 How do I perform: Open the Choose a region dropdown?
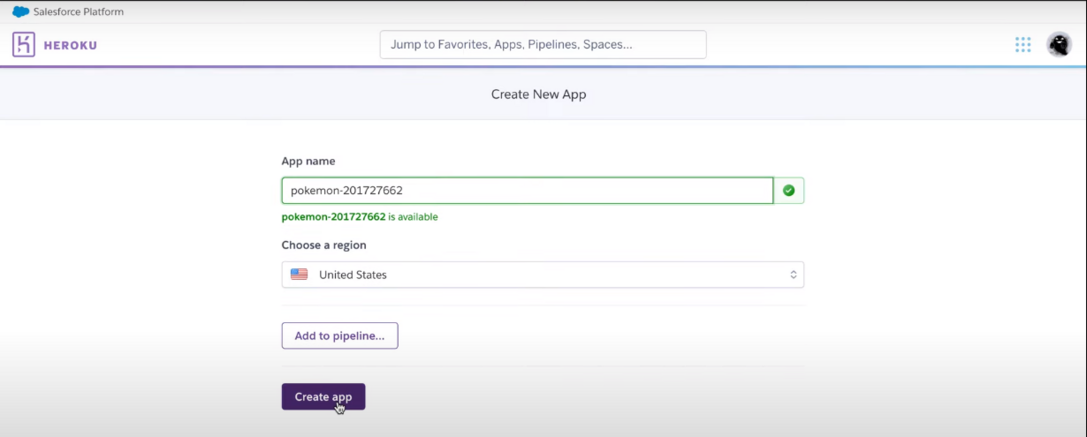(543, 275)
